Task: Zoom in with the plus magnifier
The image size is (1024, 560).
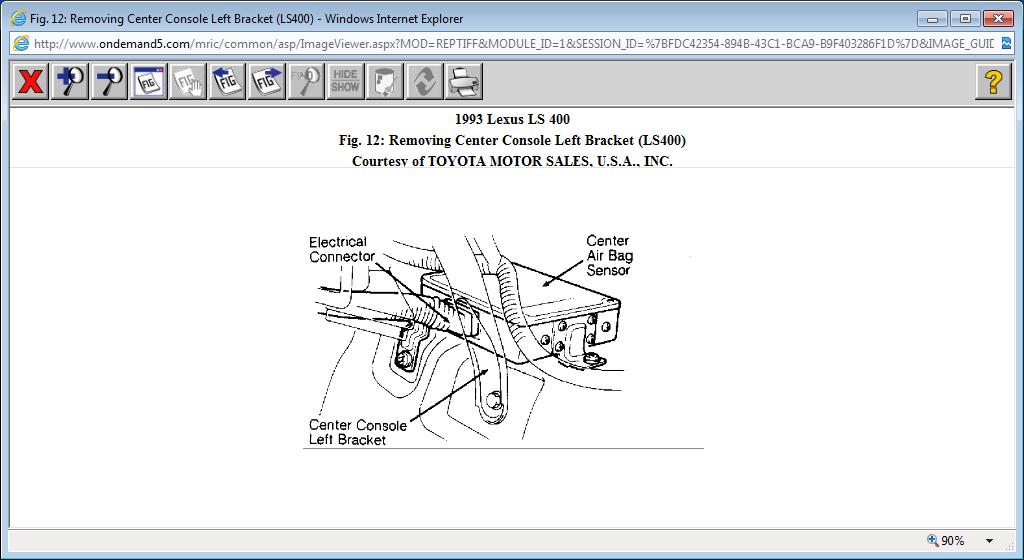Action: point(70,82)
